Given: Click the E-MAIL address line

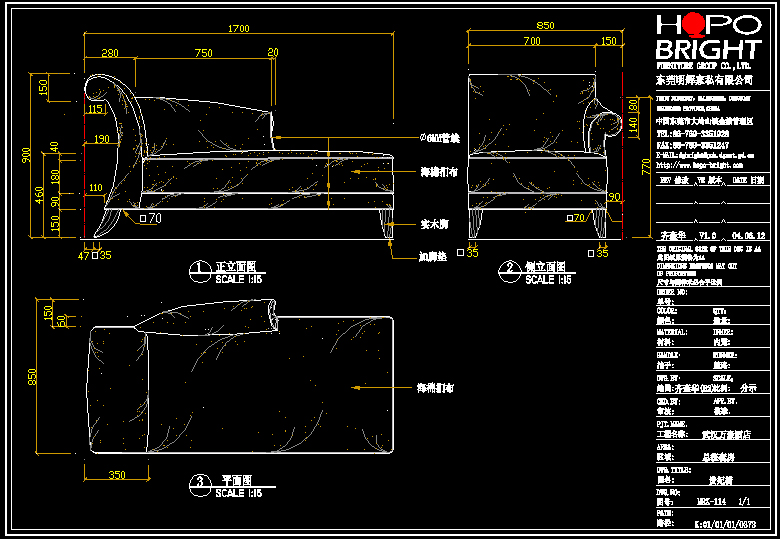Looking at the screenshot, I should click(x=705, y=155).
